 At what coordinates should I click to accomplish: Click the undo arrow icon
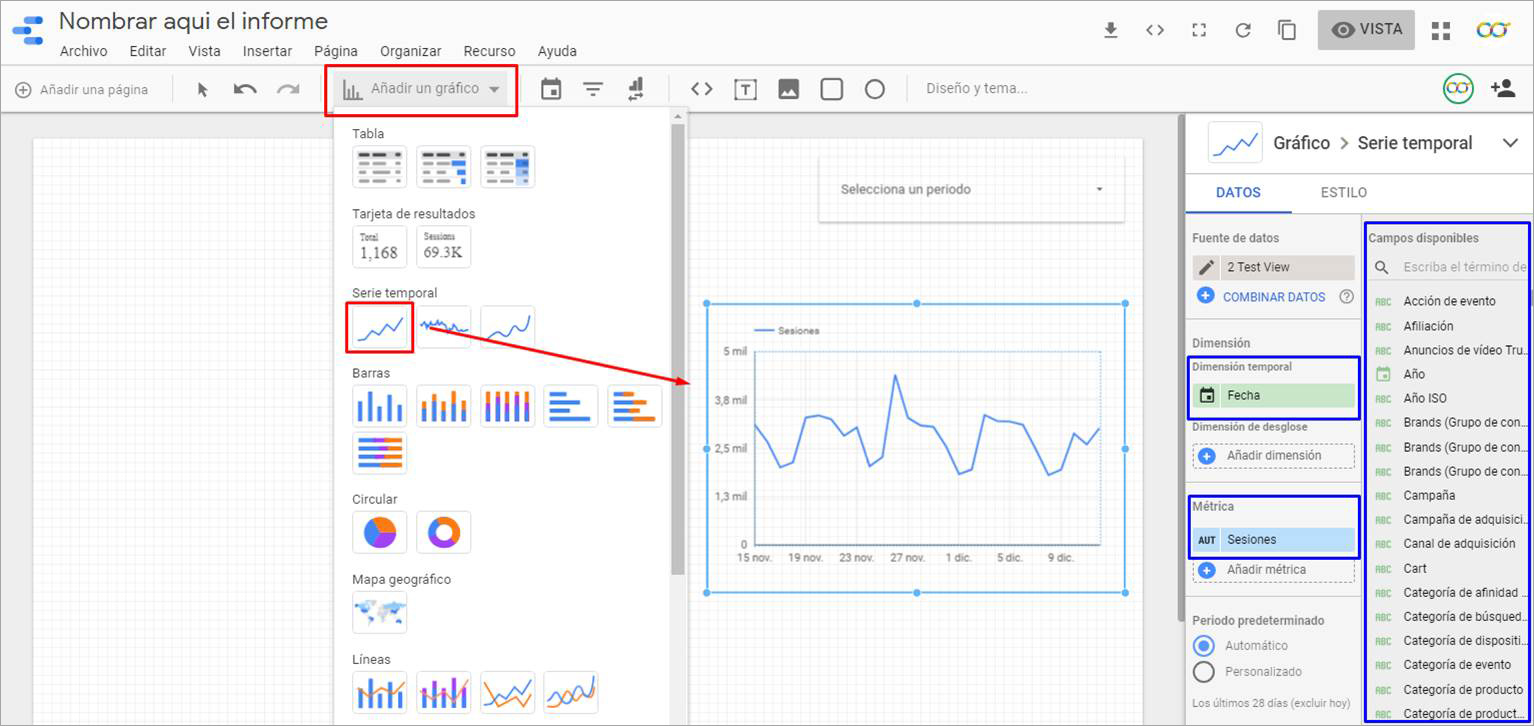point(245,89)
